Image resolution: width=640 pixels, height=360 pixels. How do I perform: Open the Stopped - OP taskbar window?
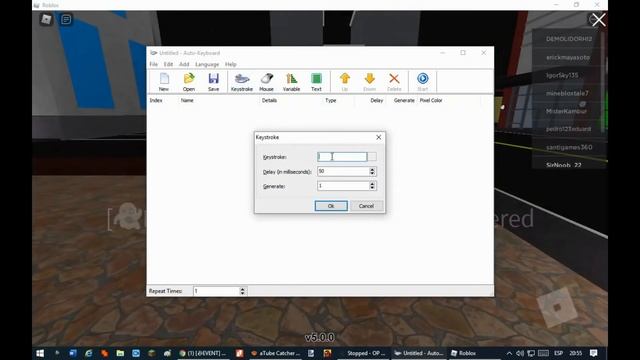362,353
